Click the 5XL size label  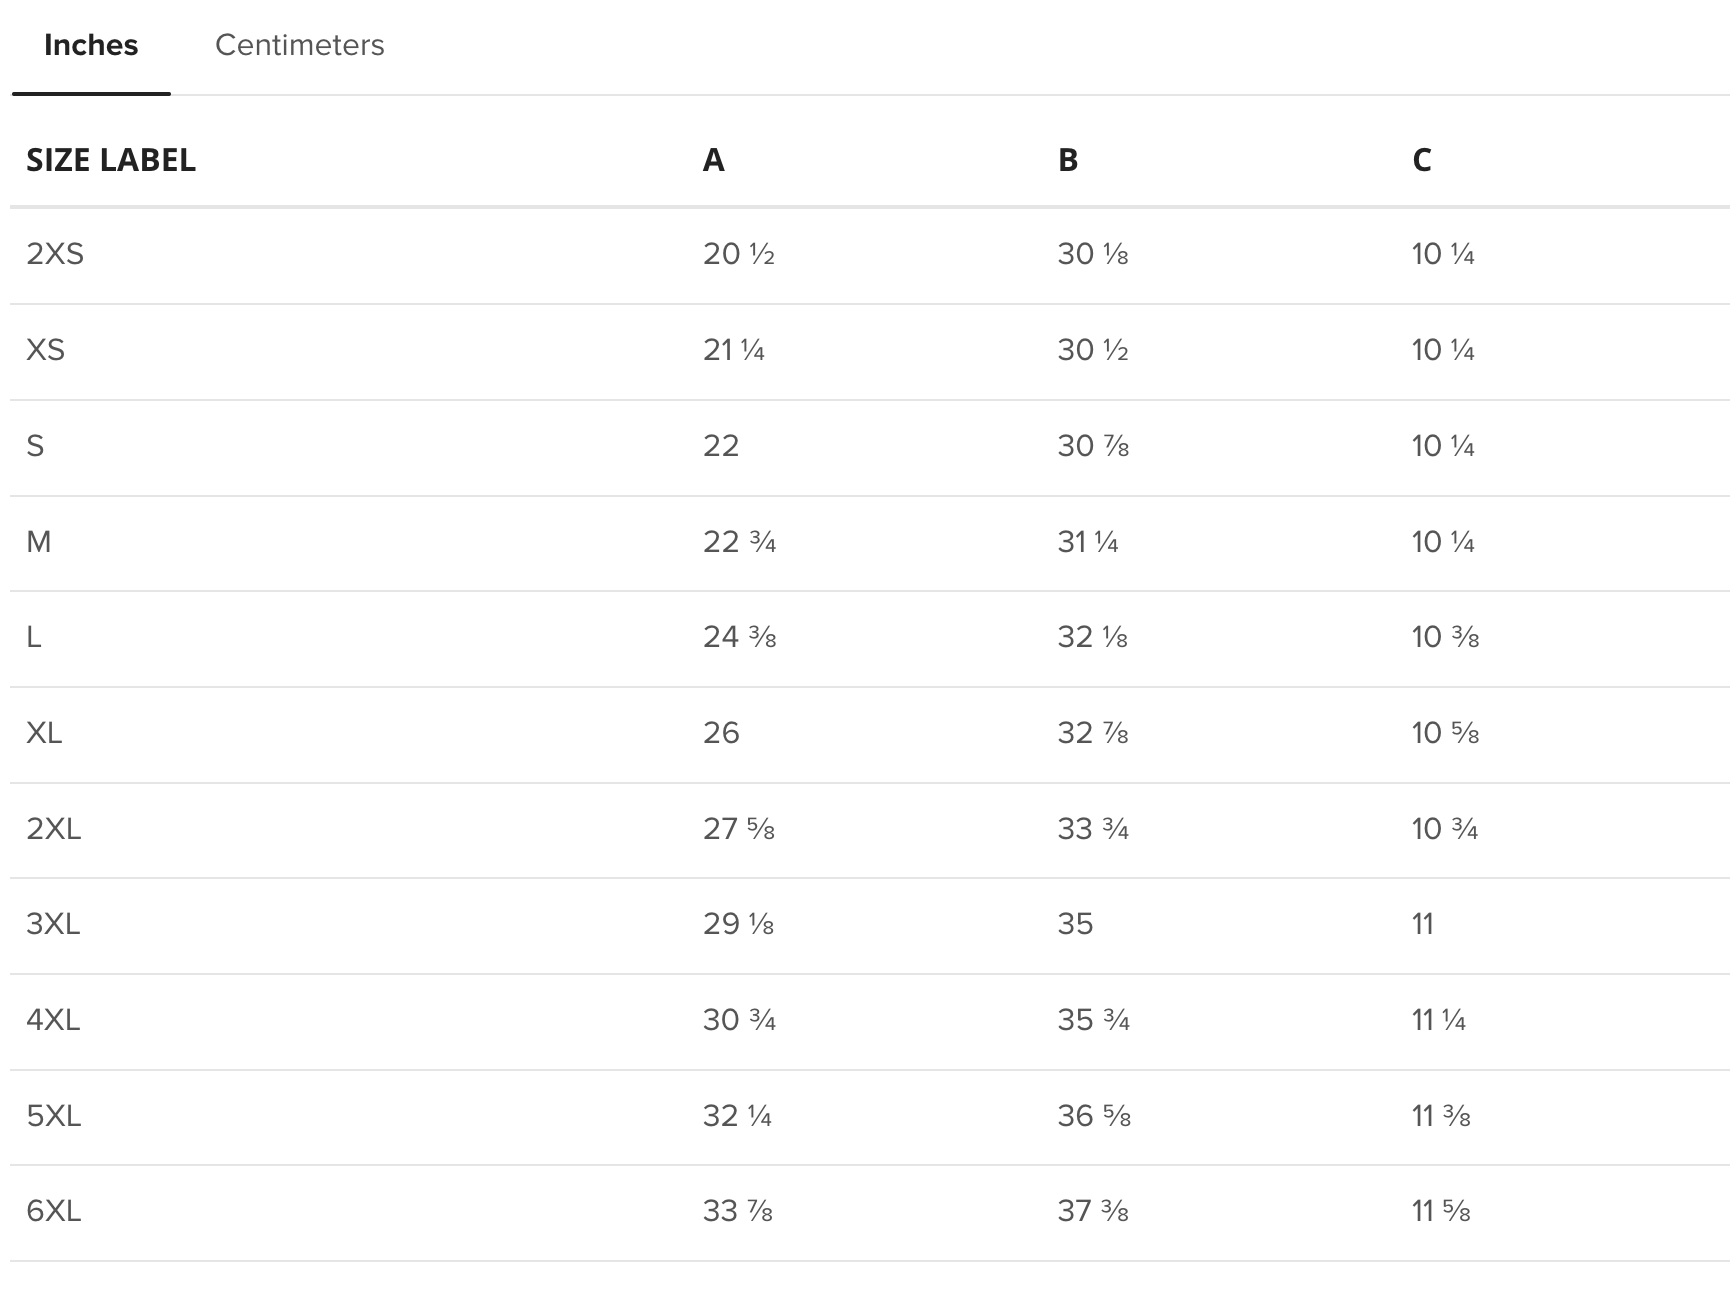54,1116
